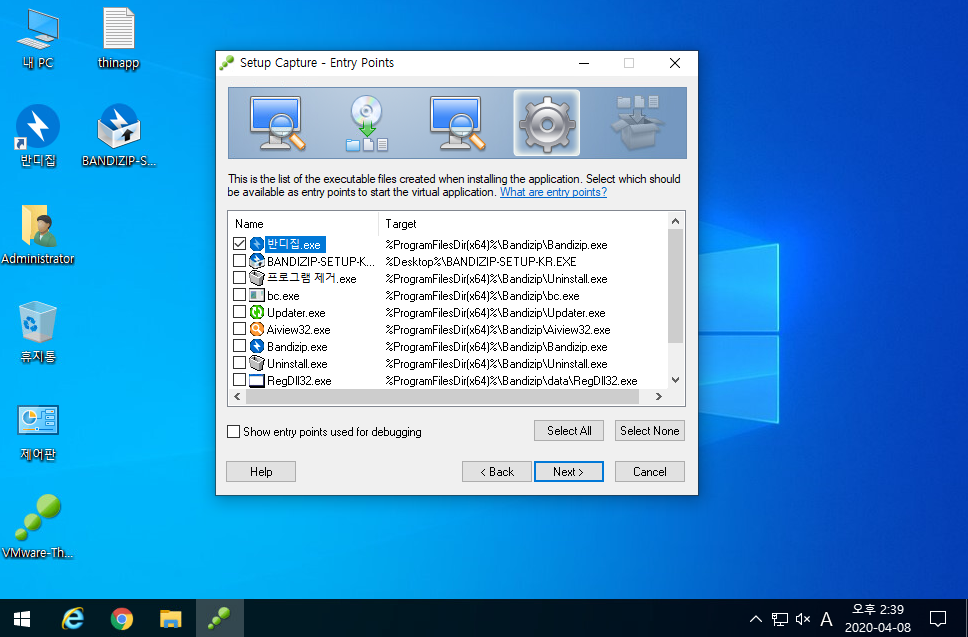The image size is (968, 637).
Task: Check the Aiview32.exe entry point
Action: pos(240,329)
